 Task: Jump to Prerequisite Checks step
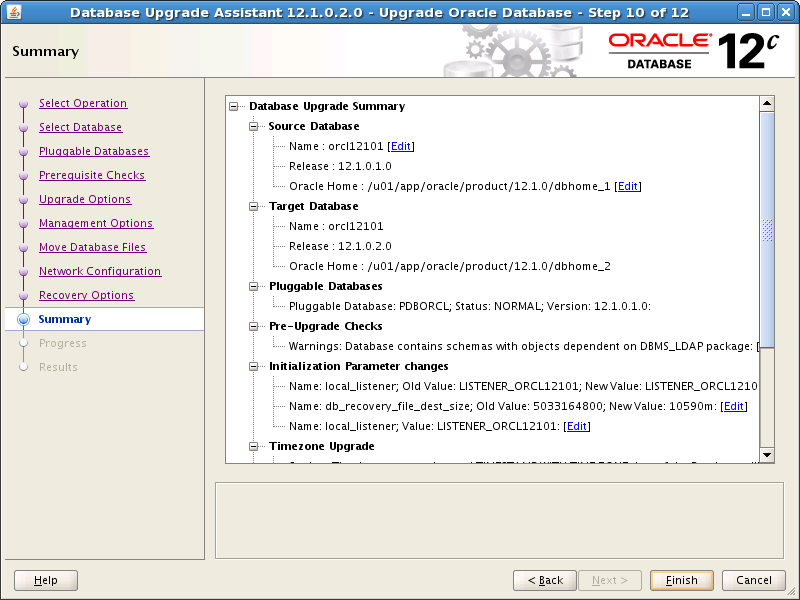point(92,175)
